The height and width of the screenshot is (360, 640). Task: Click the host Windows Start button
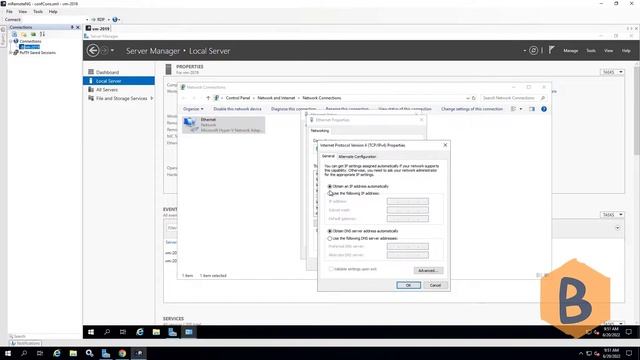8,353
